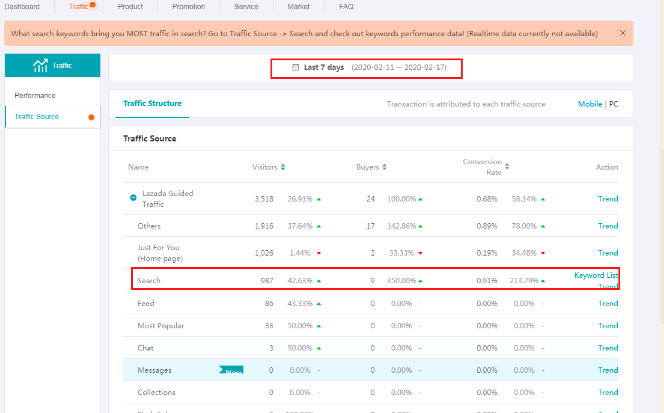Open Trend for Just For You row

point(608,253)
